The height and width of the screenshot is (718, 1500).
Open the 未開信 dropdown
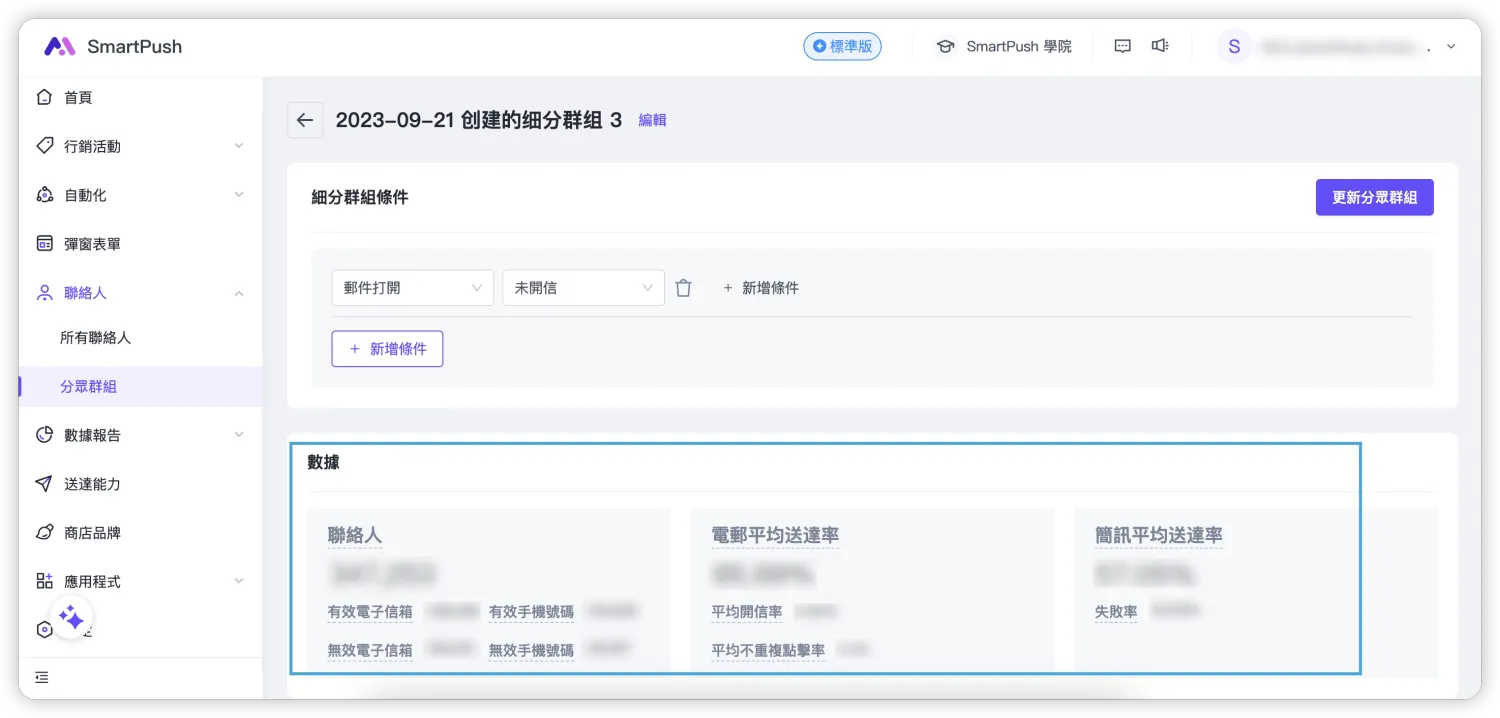[583, 288]
